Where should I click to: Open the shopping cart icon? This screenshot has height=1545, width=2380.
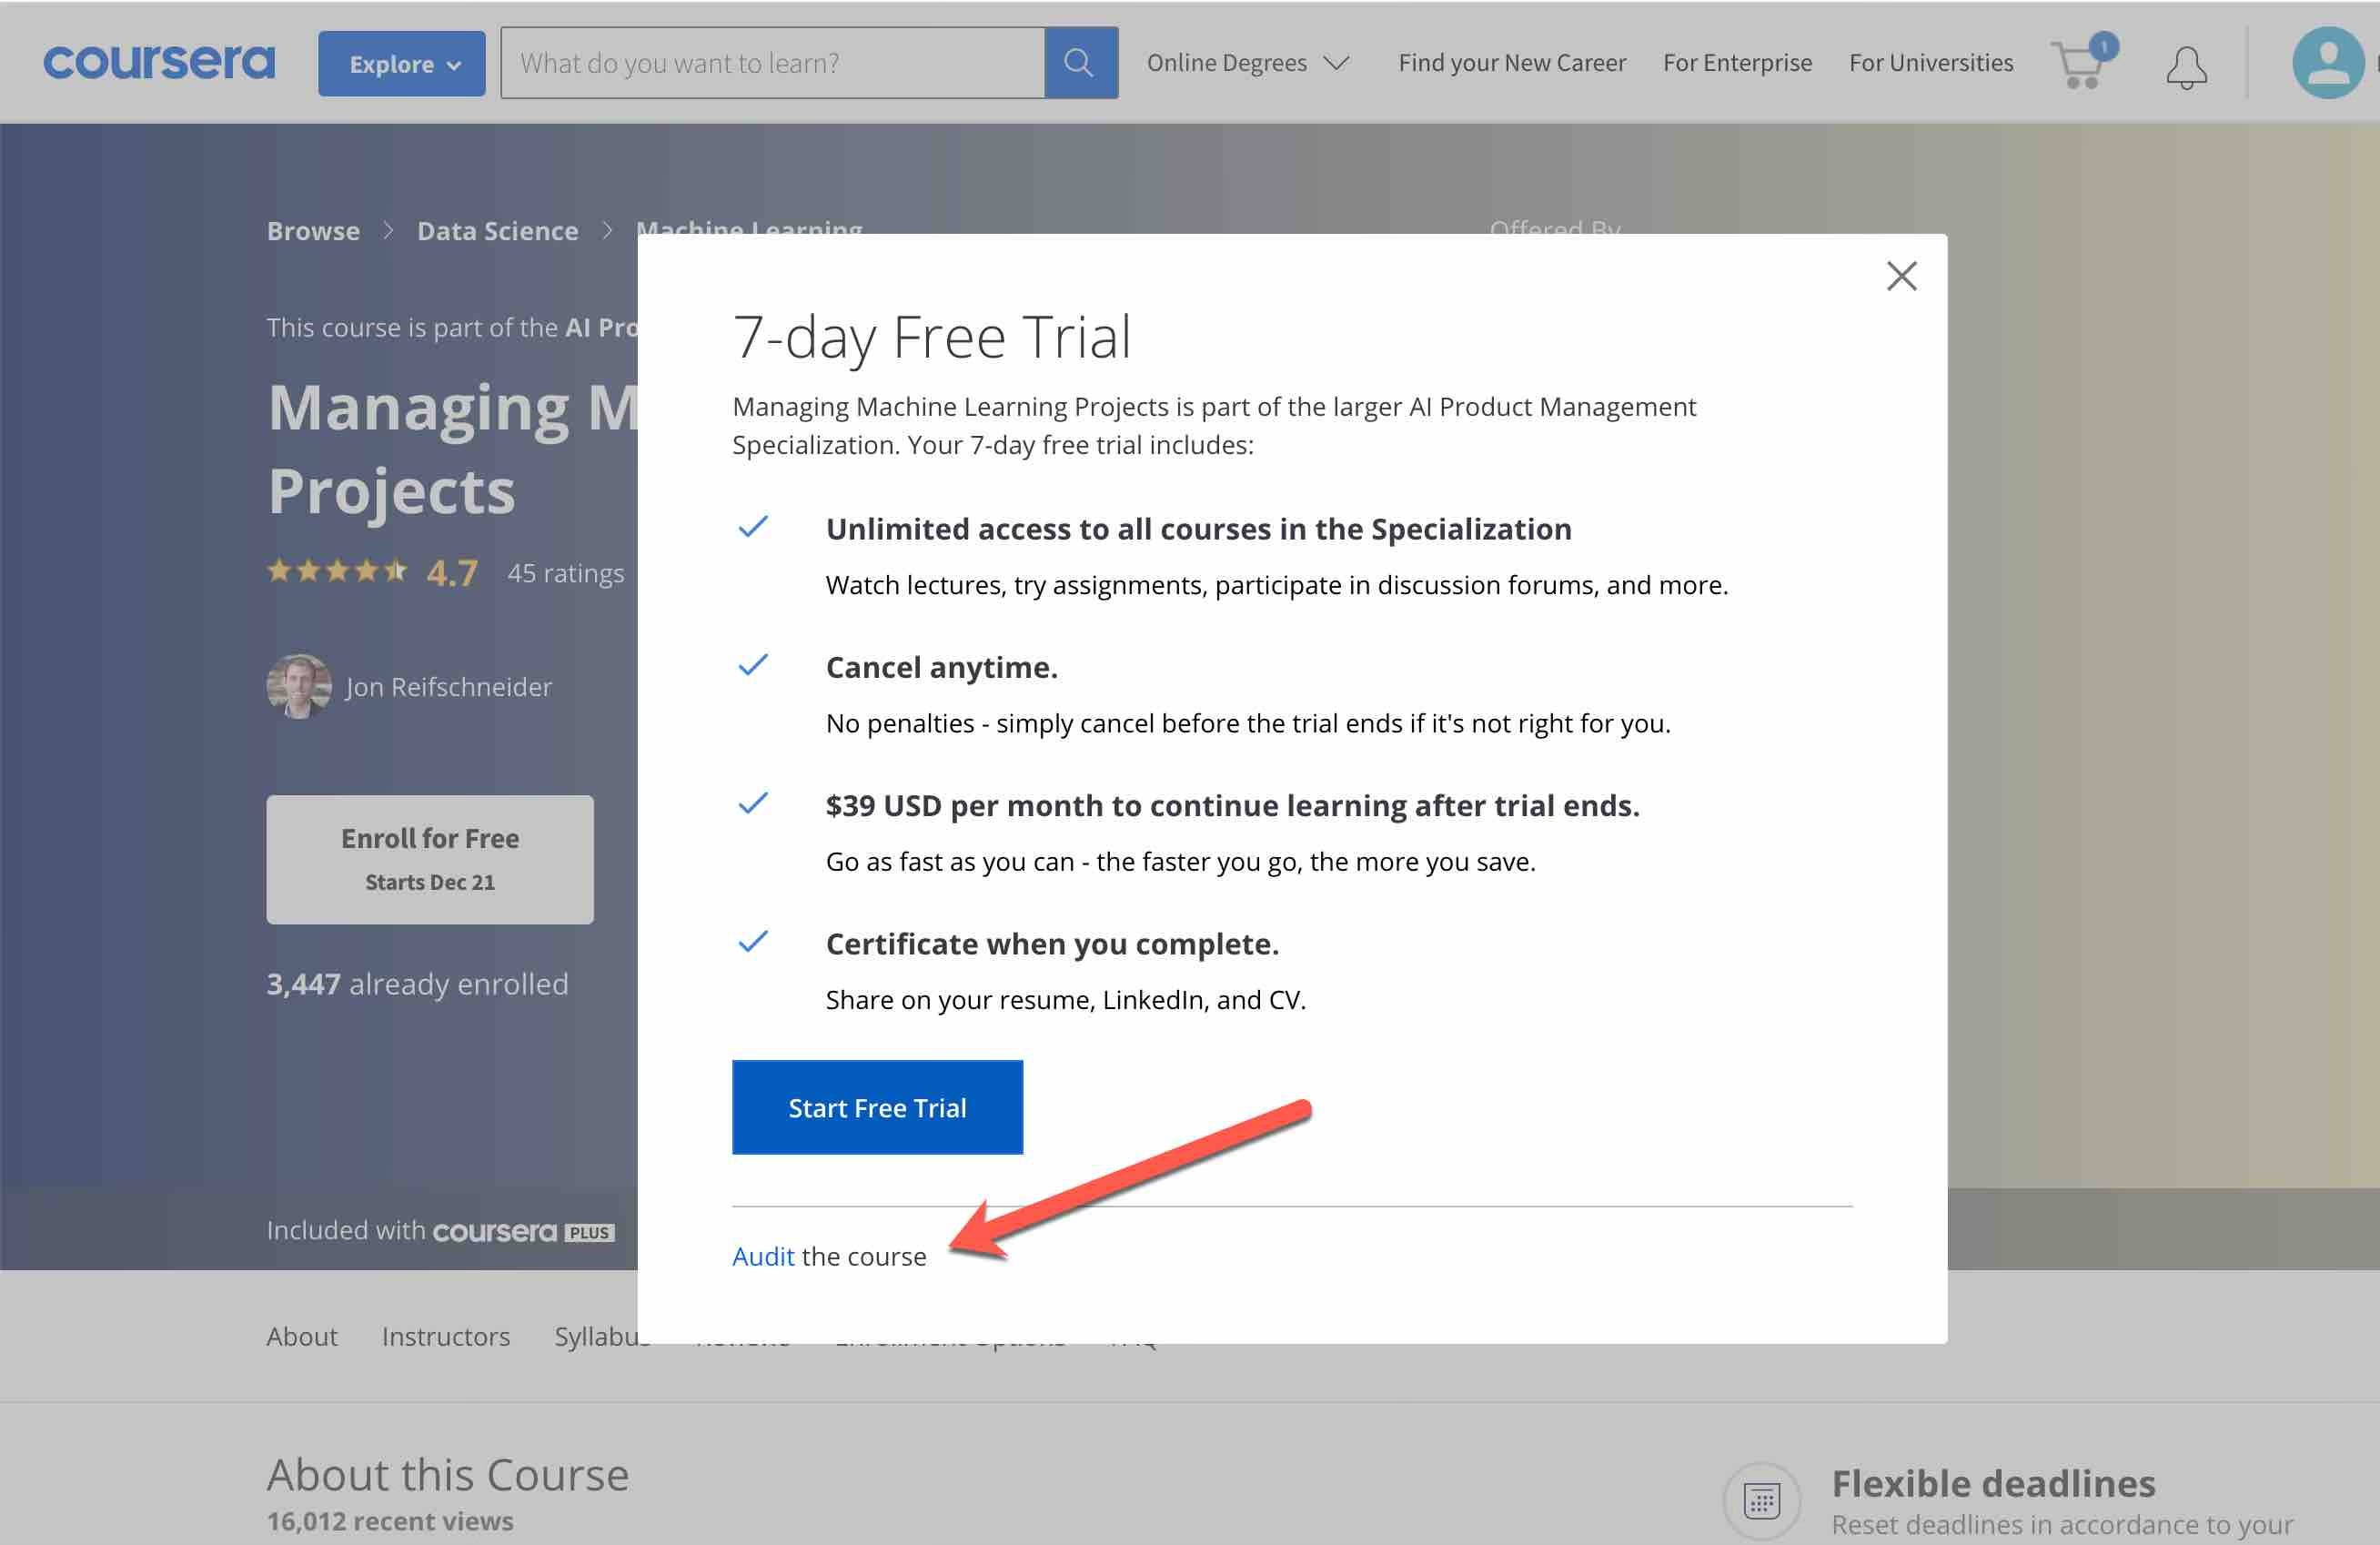tap(2084, 62)
